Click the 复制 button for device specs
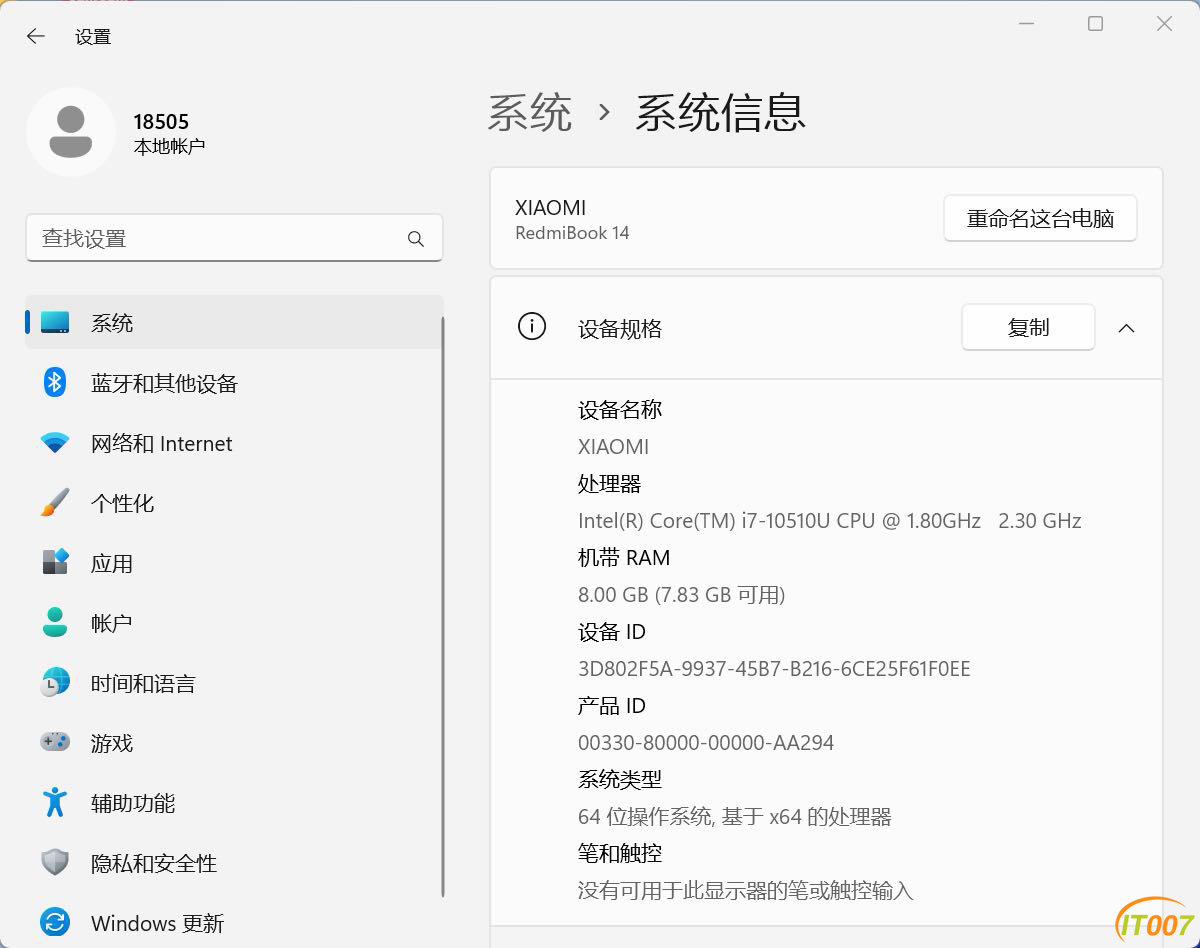This screenshot has width=1200, height=948. [1028, 327]
